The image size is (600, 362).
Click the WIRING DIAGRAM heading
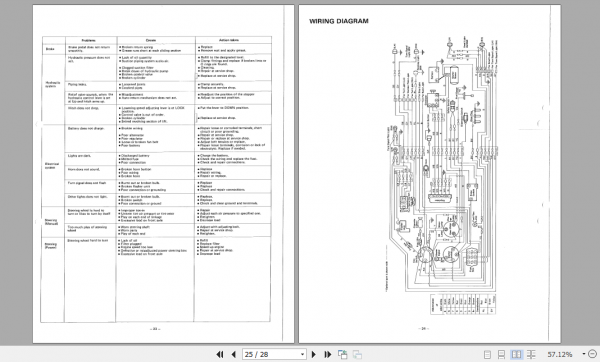[339, 21]
